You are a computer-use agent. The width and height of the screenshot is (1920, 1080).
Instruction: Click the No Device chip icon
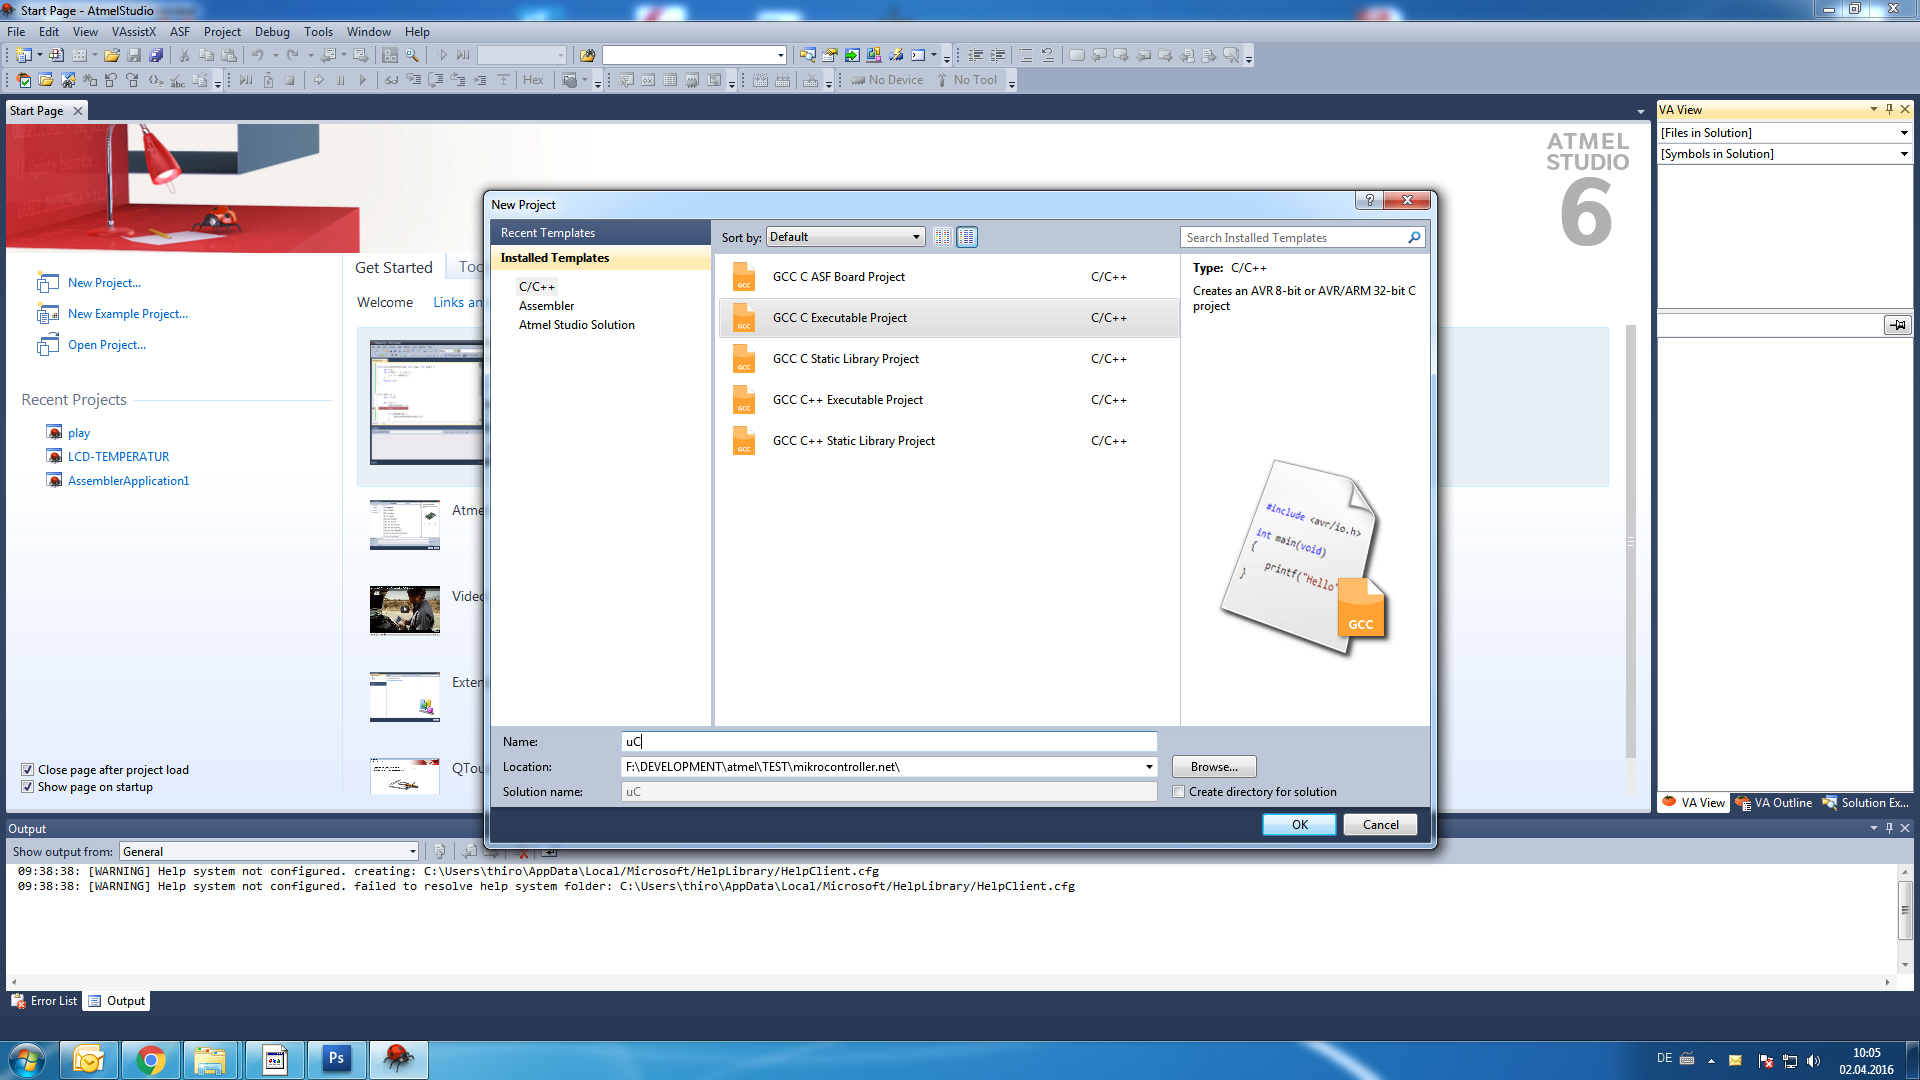coord(858,80)
